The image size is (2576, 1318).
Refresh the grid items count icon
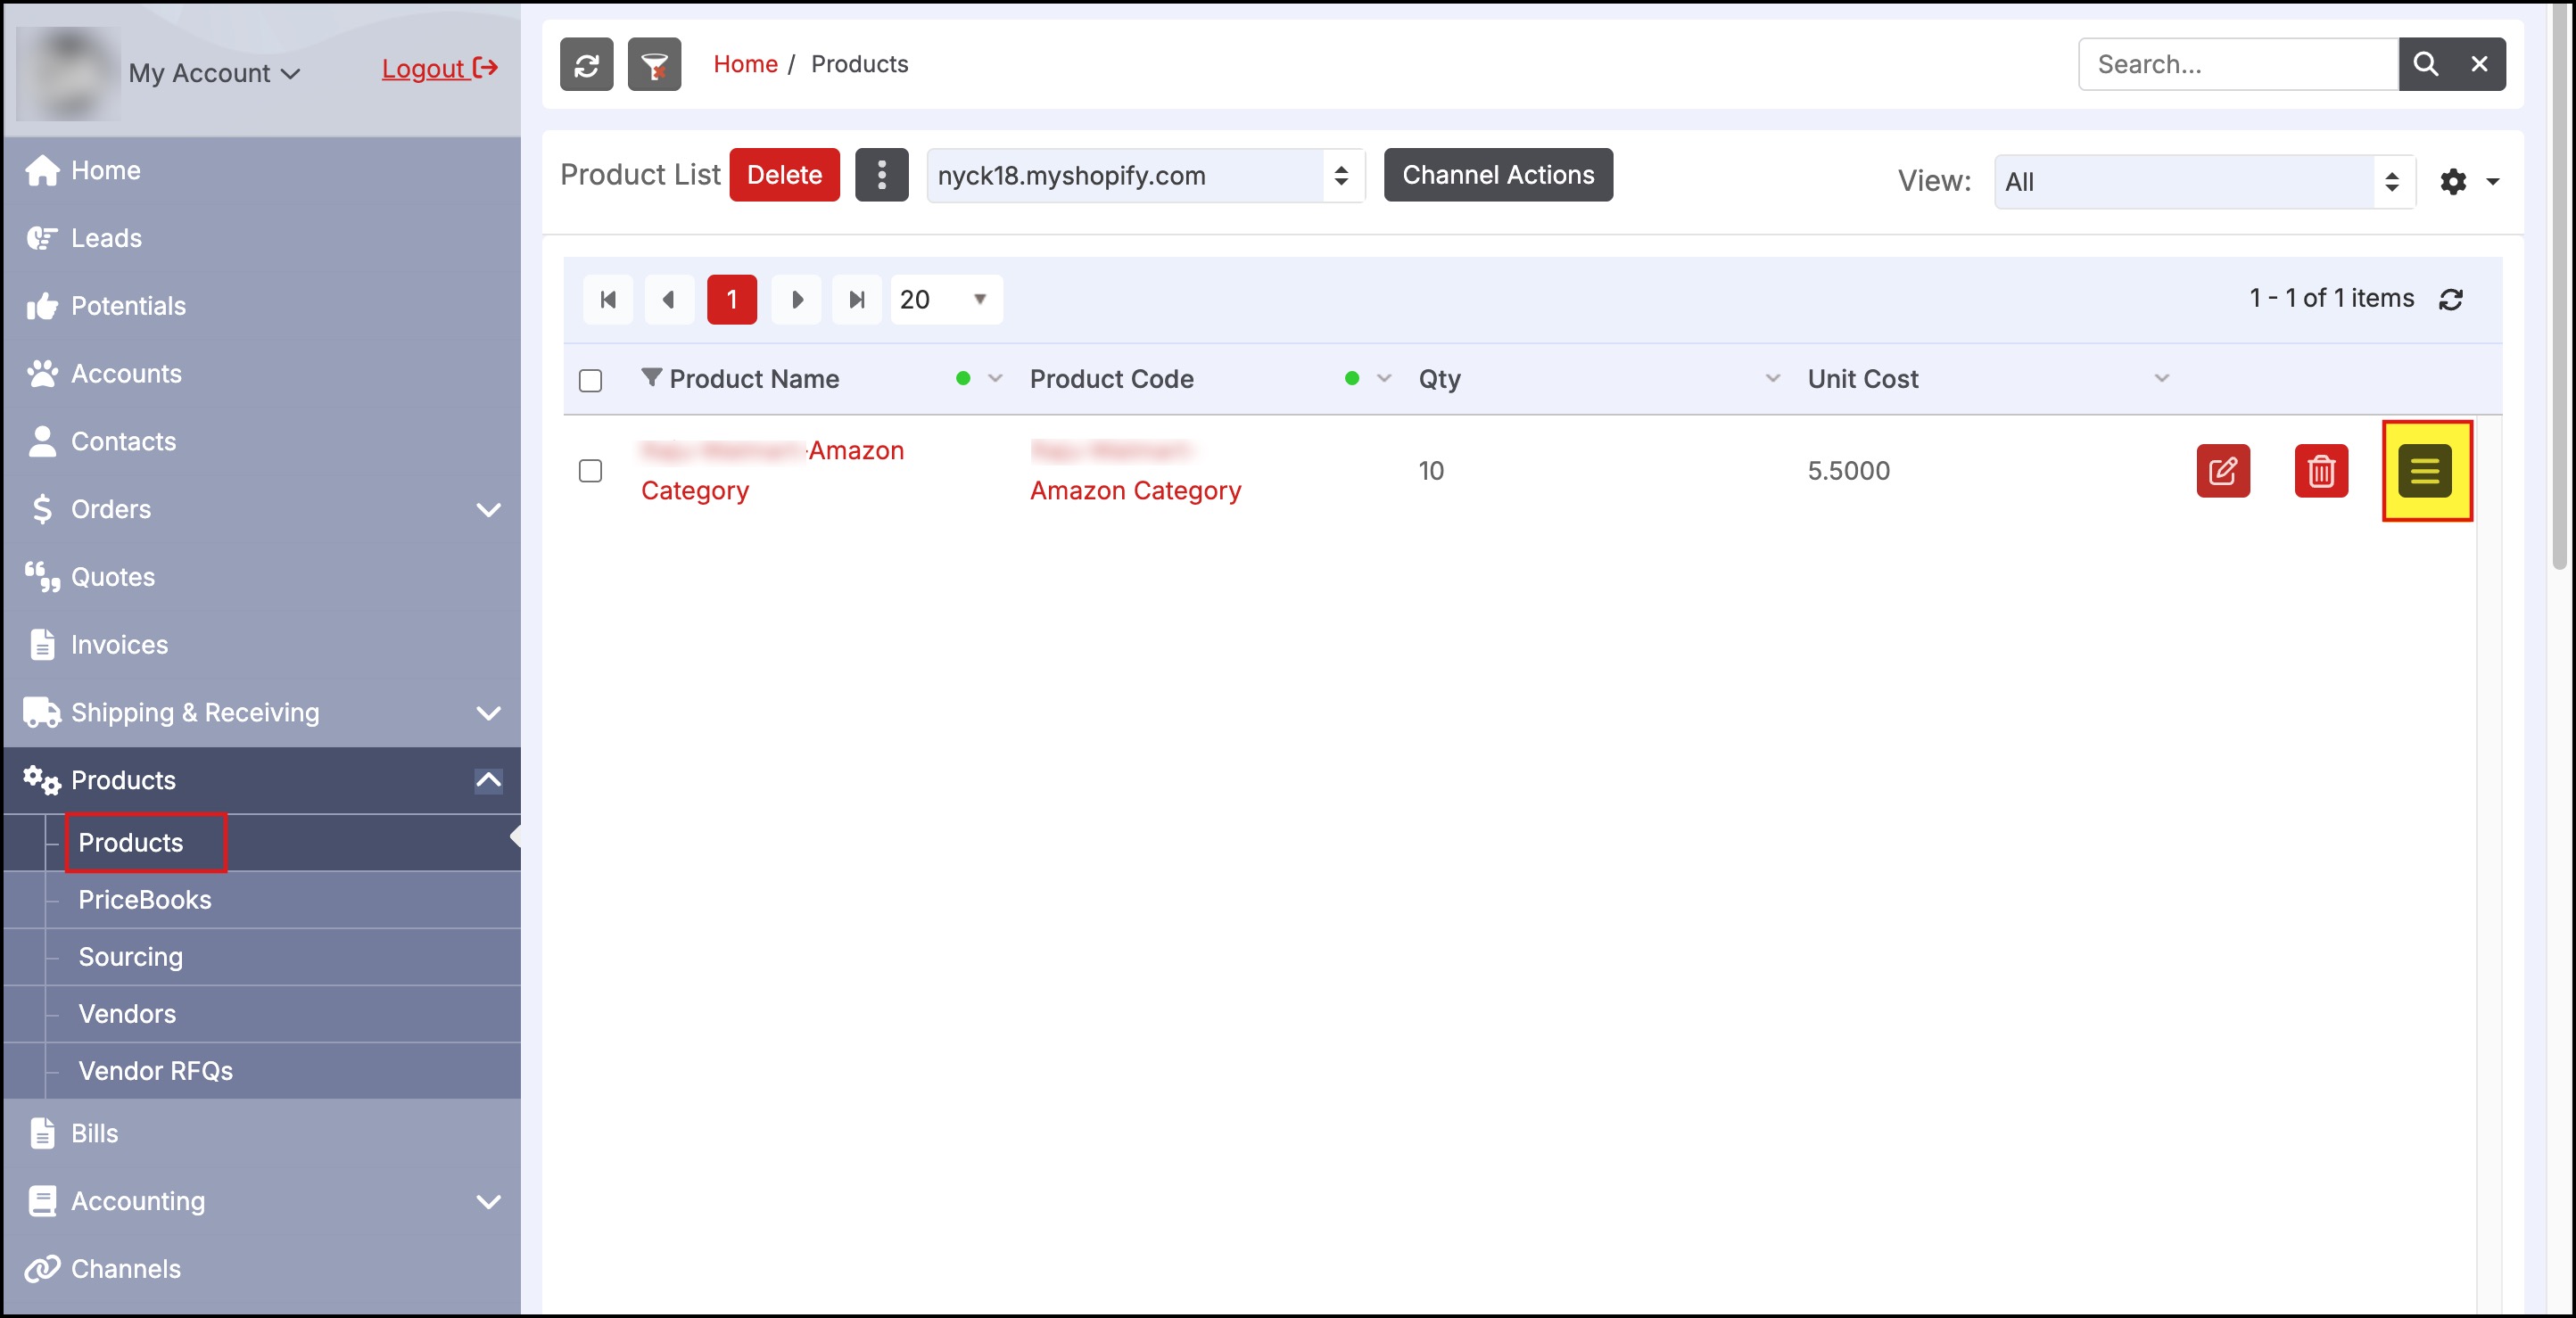2450,300
